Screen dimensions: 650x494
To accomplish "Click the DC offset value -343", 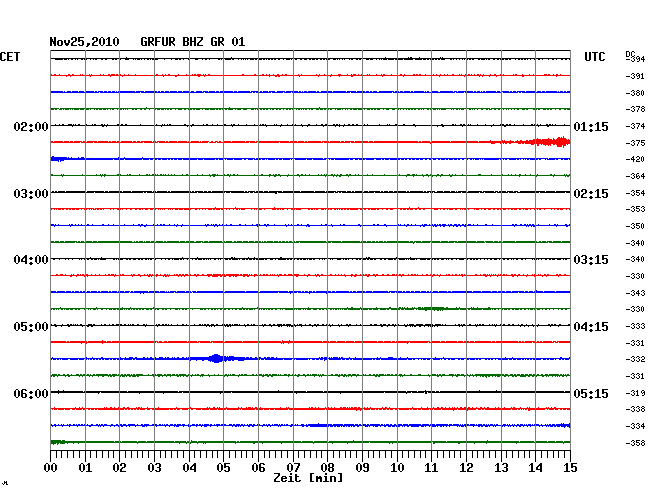I will (x=635, y=293).
